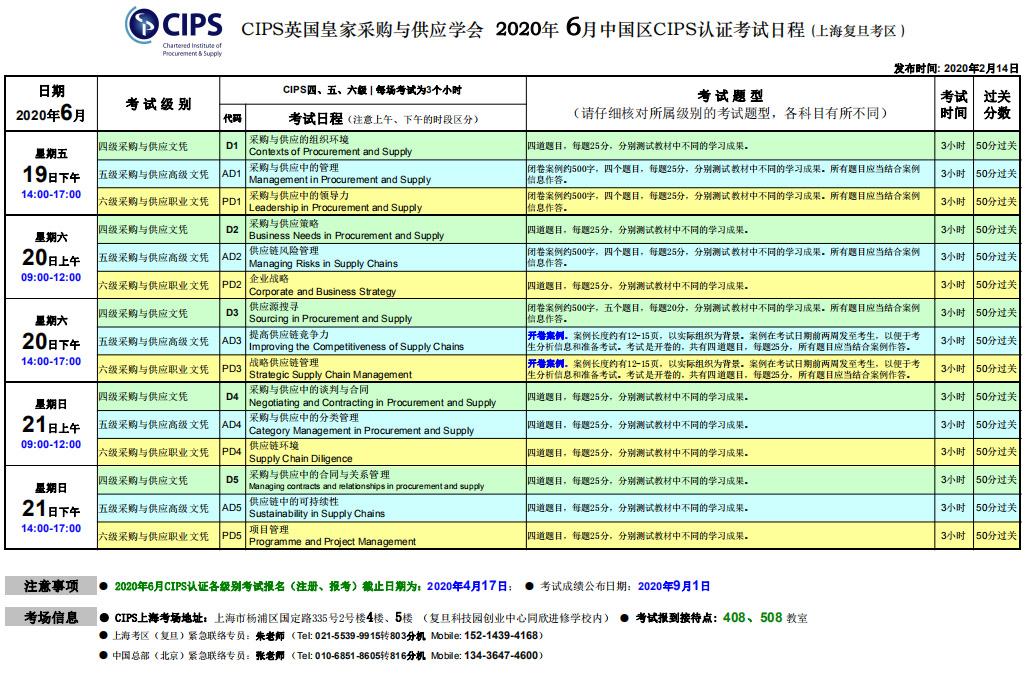Click code cell 'D5'

click(232, 479)
